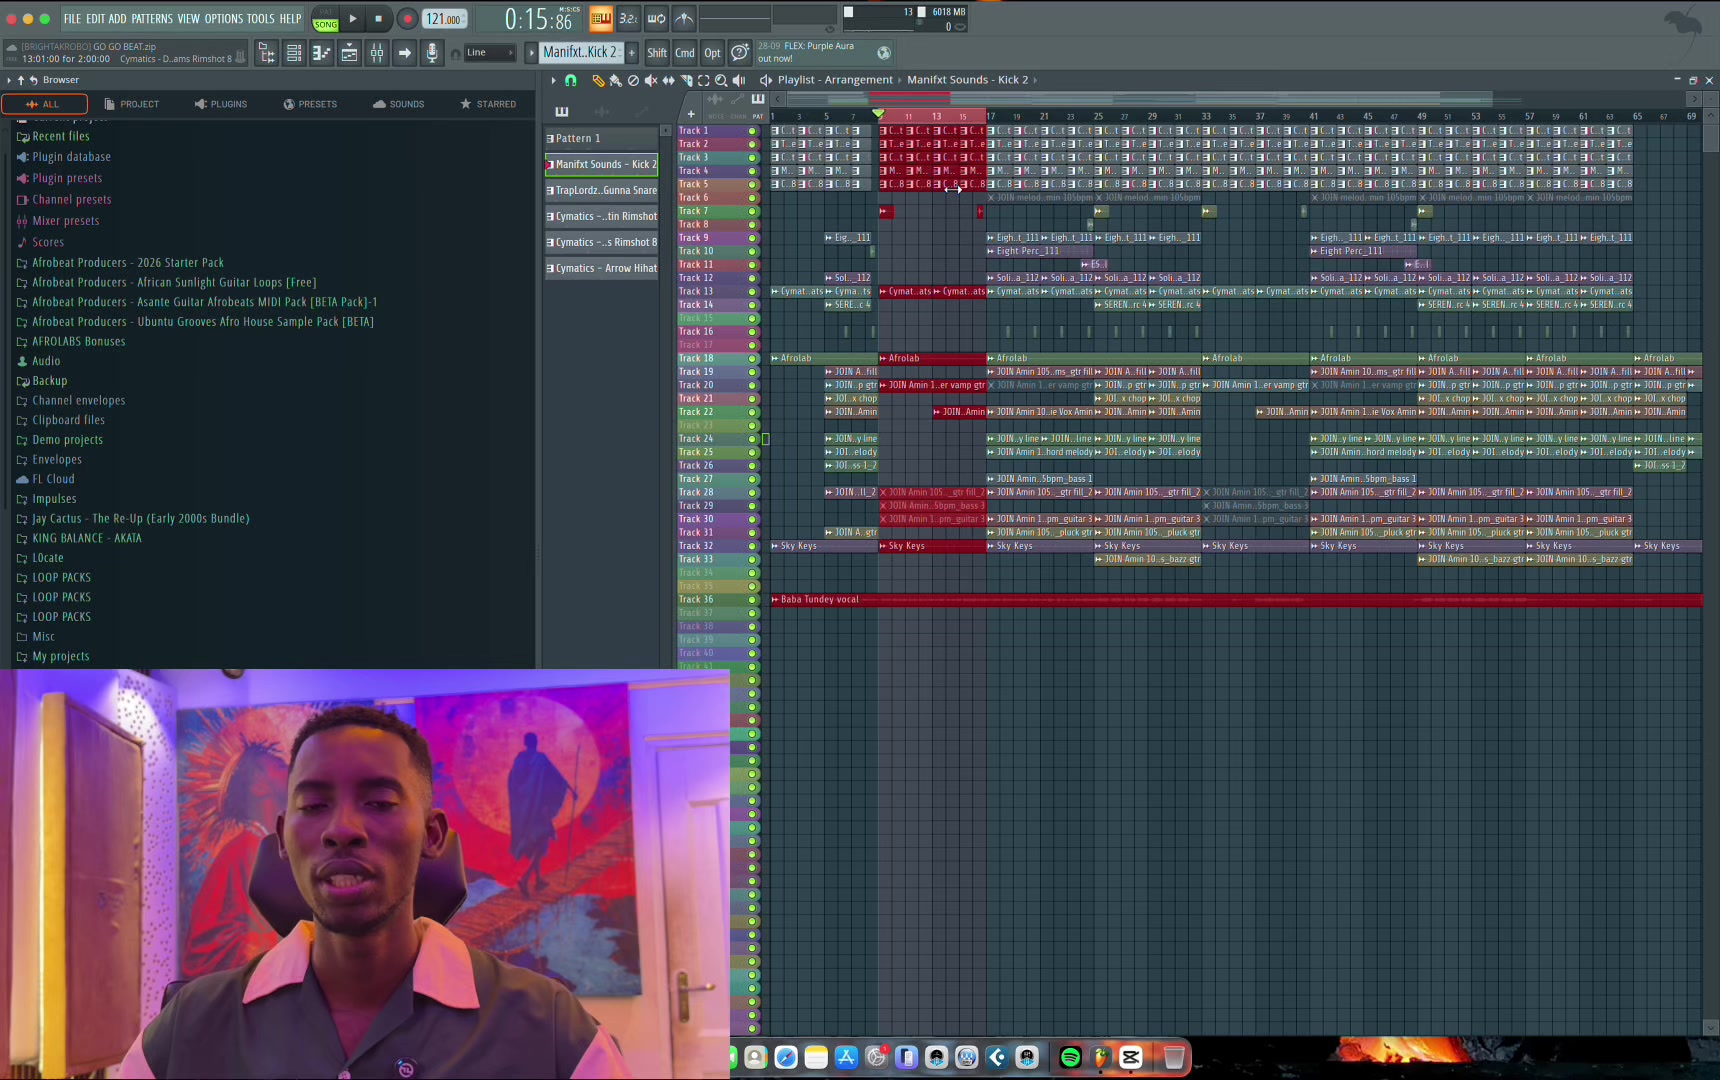The height and width of the screenshot is (1080, 1720).
Task: Click the 121.000 tempo field
Action: (443, 19)
